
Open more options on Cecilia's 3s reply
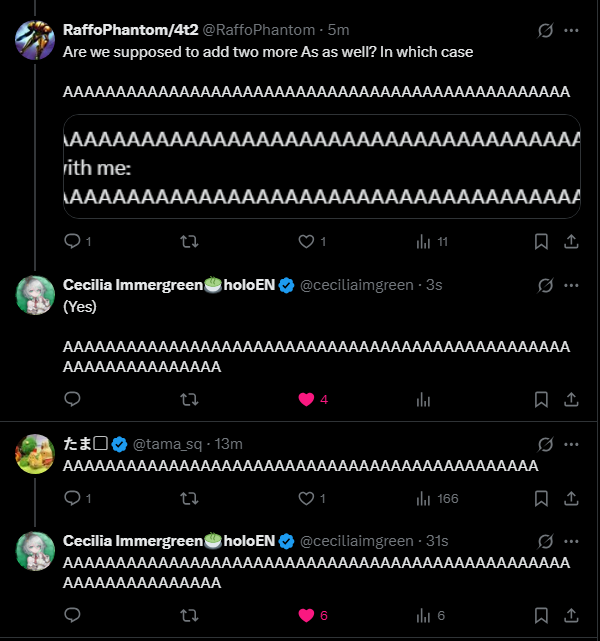coord(571,285)
